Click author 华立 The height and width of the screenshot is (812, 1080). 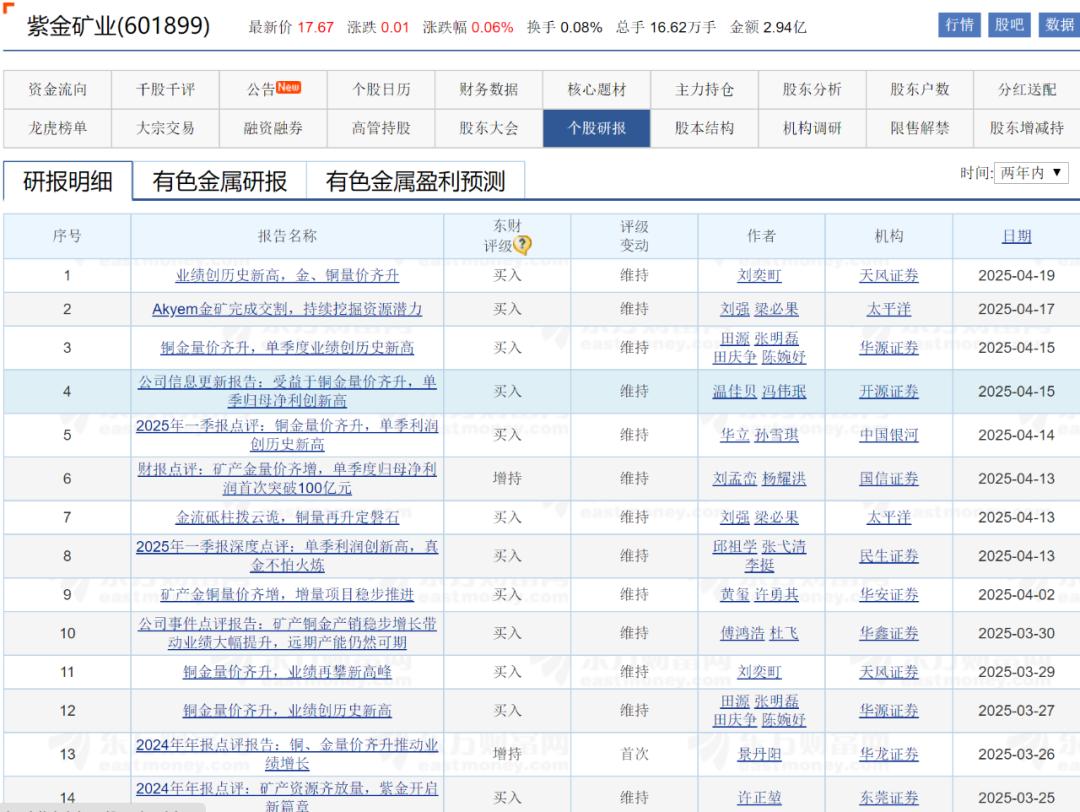734,435
